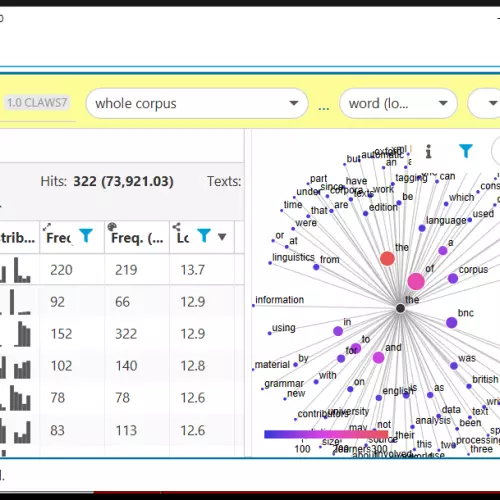Click the 'in' node in graph
This screenshot has height=500, width=500.
click(338, 331)
